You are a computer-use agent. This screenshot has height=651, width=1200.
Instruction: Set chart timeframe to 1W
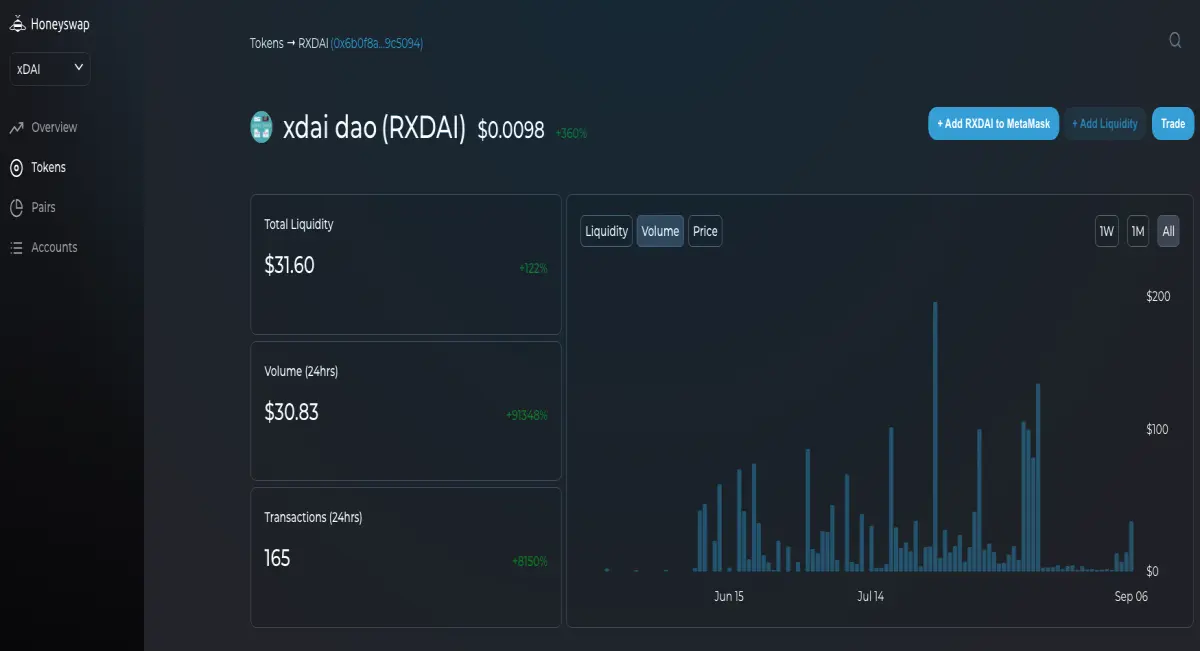click(x=1106, y=231)
